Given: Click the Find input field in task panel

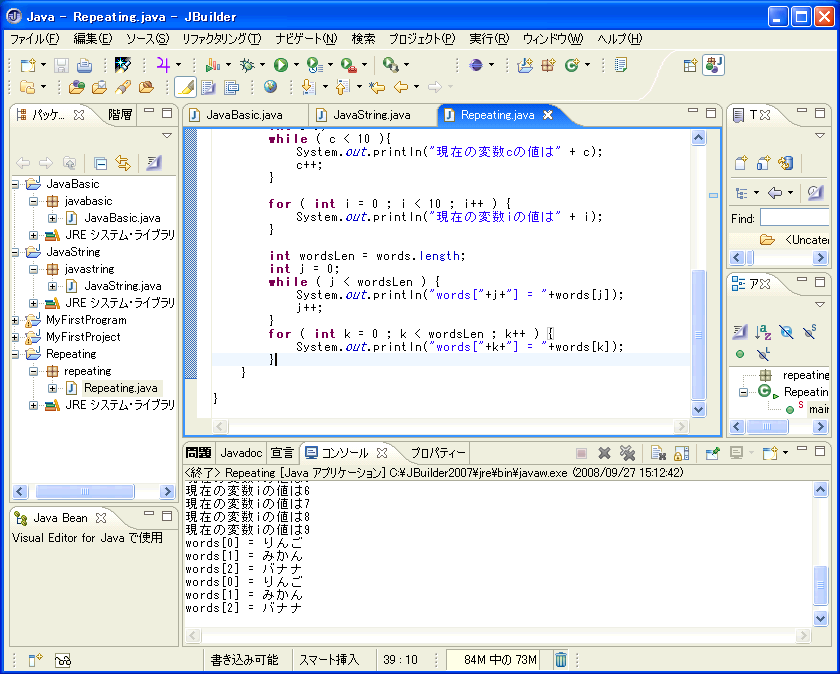Looking at the screenshot, I should (794, 218).
